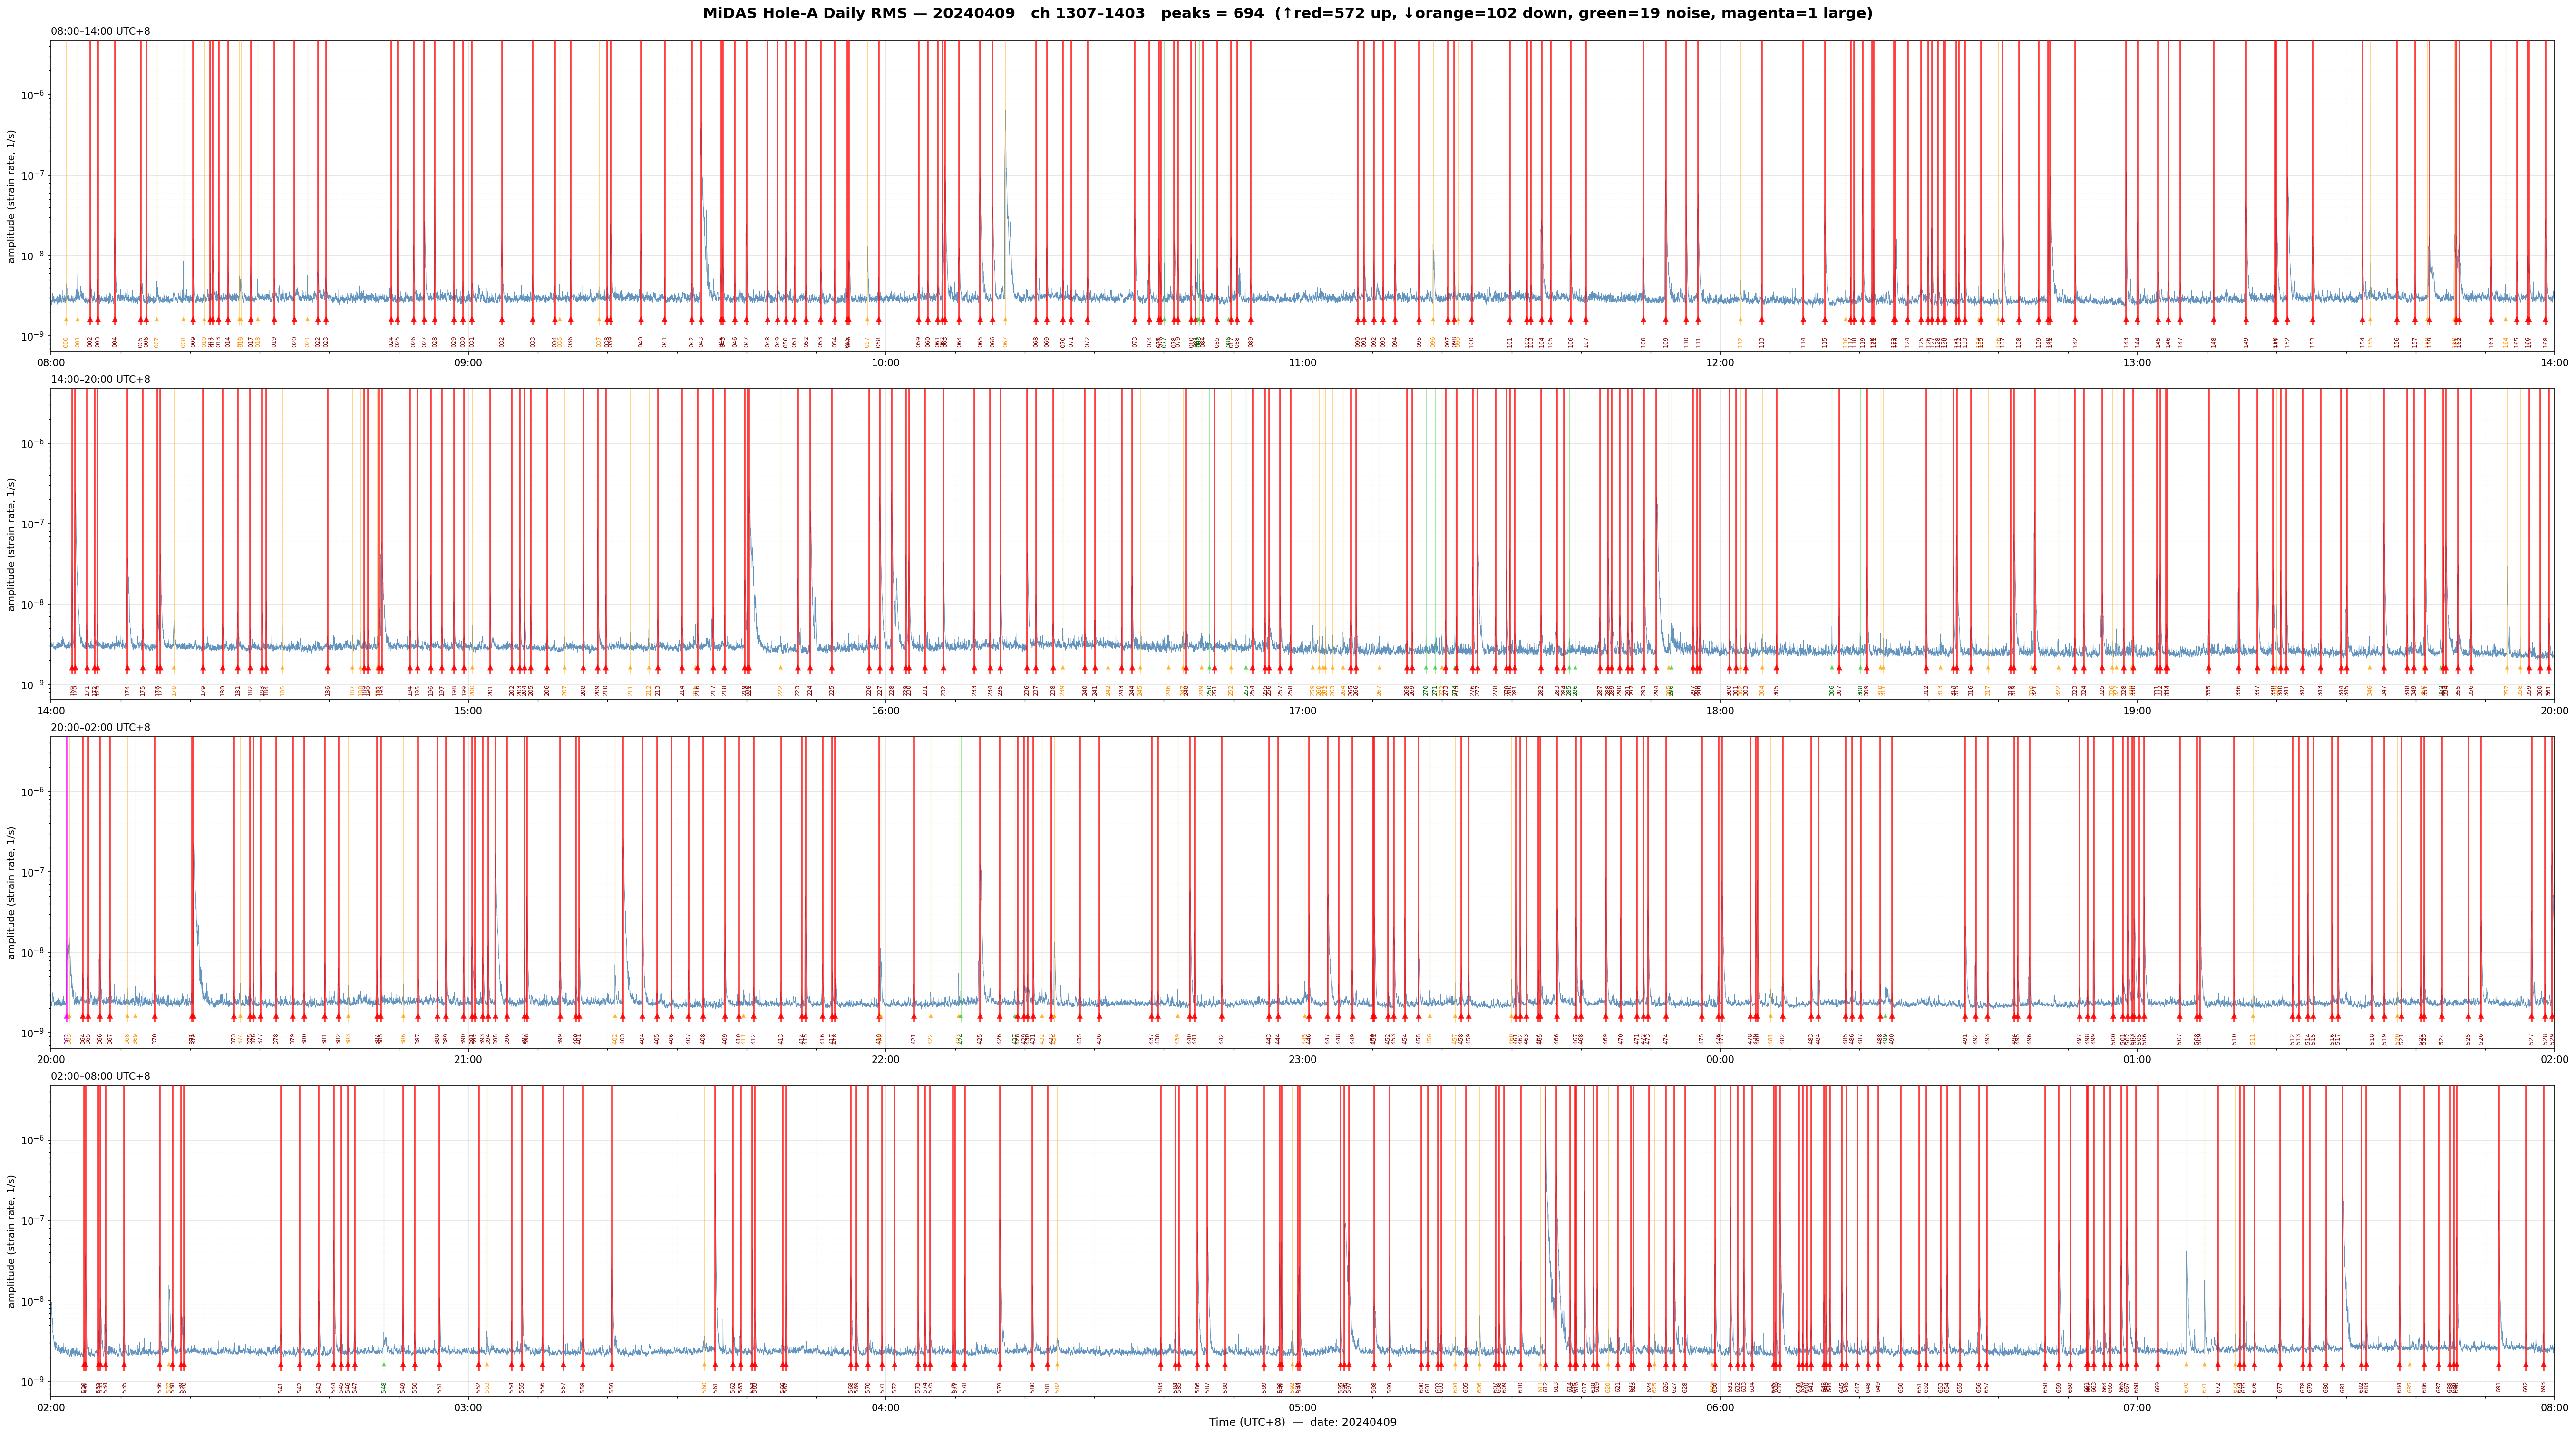Viewport: 2576px width, 1435px height.
Task: Click the red peak label 535
Action: click(x=125, y=1387)
